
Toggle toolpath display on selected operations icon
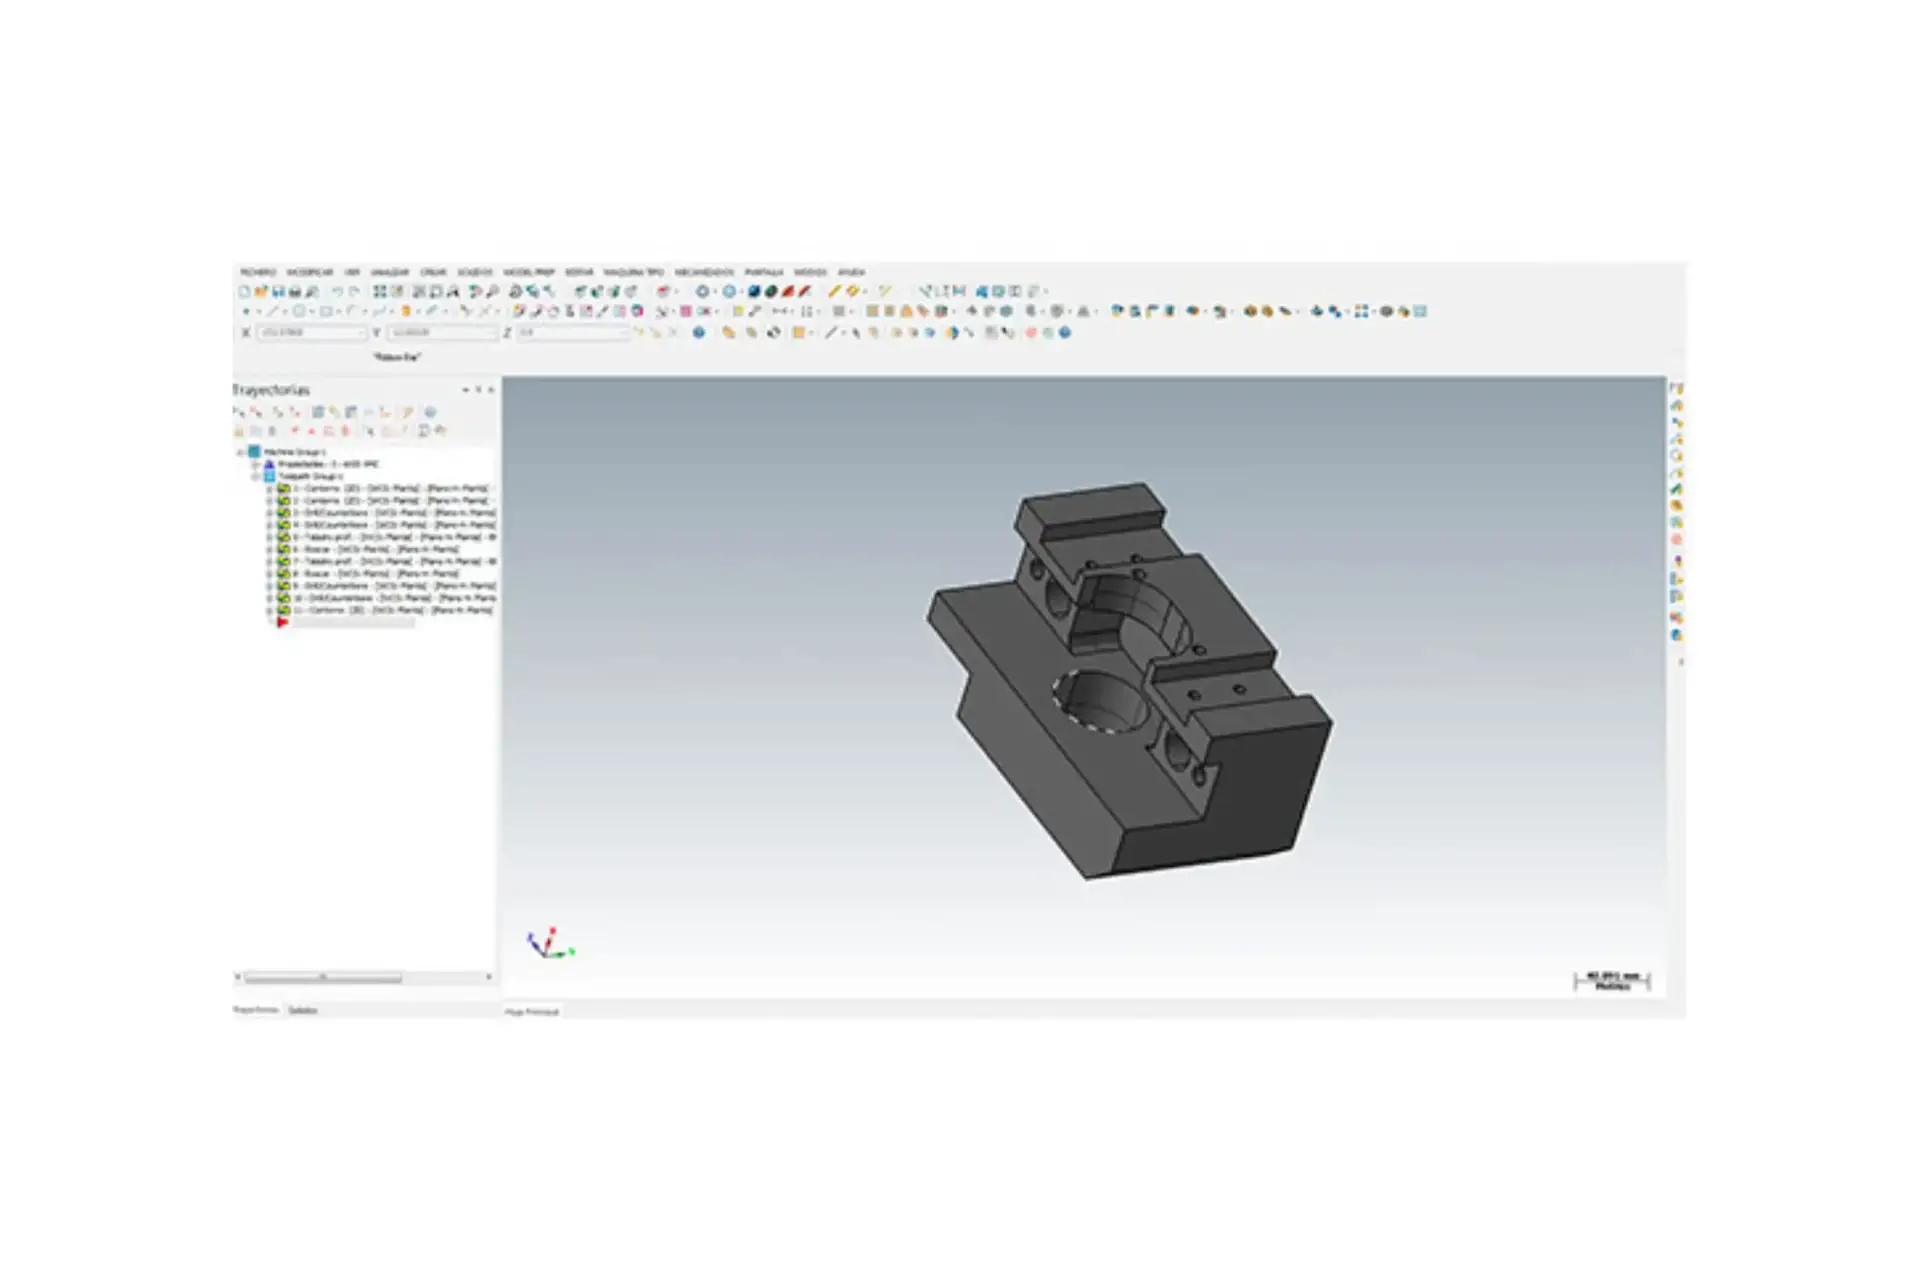pos(255,431)
